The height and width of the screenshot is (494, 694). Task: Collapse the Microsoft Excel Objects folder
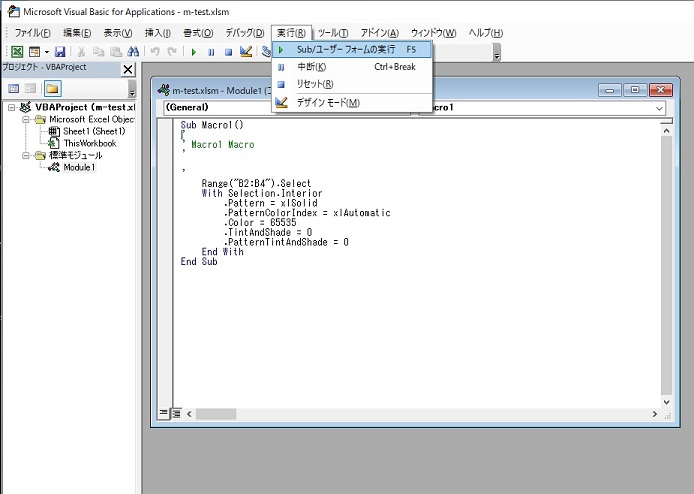click(26, 119)
